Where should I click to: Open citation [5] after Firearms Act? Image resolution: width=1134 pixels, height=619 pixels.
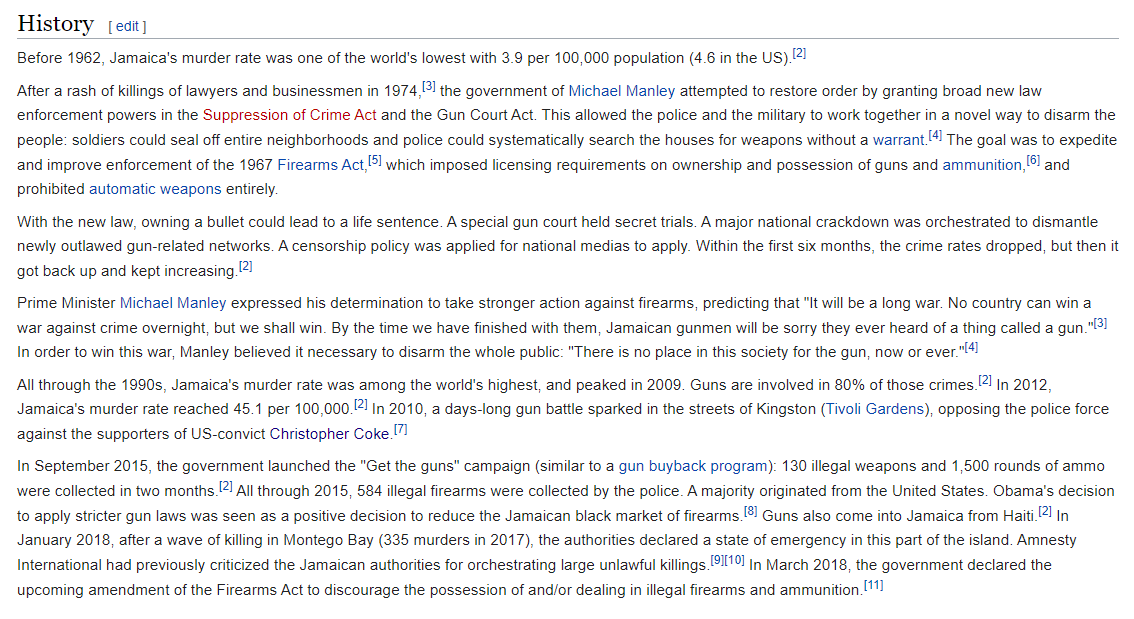(x=375, y=160)
